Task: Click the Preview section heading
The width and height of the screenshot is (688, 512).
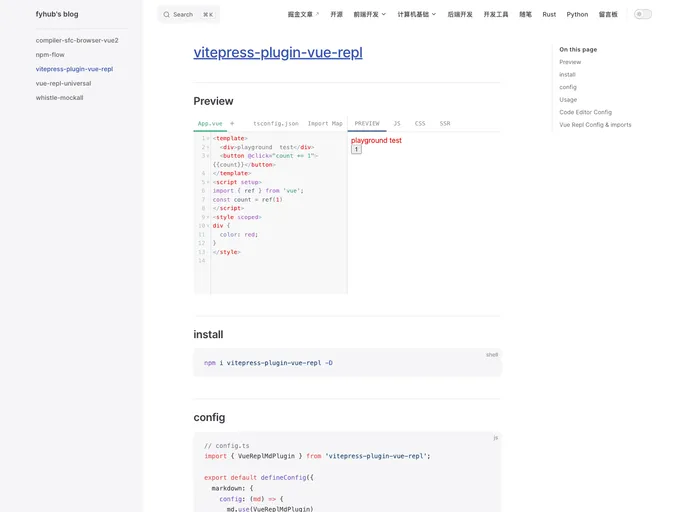Action: (x=213, y=101)
